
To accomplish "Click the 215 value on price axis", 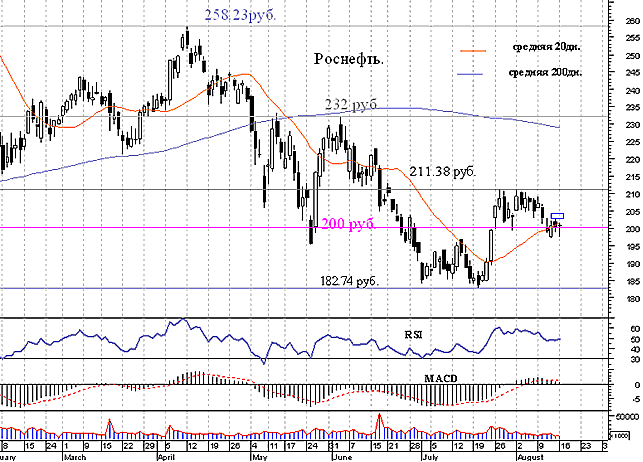I will (633, 177).
